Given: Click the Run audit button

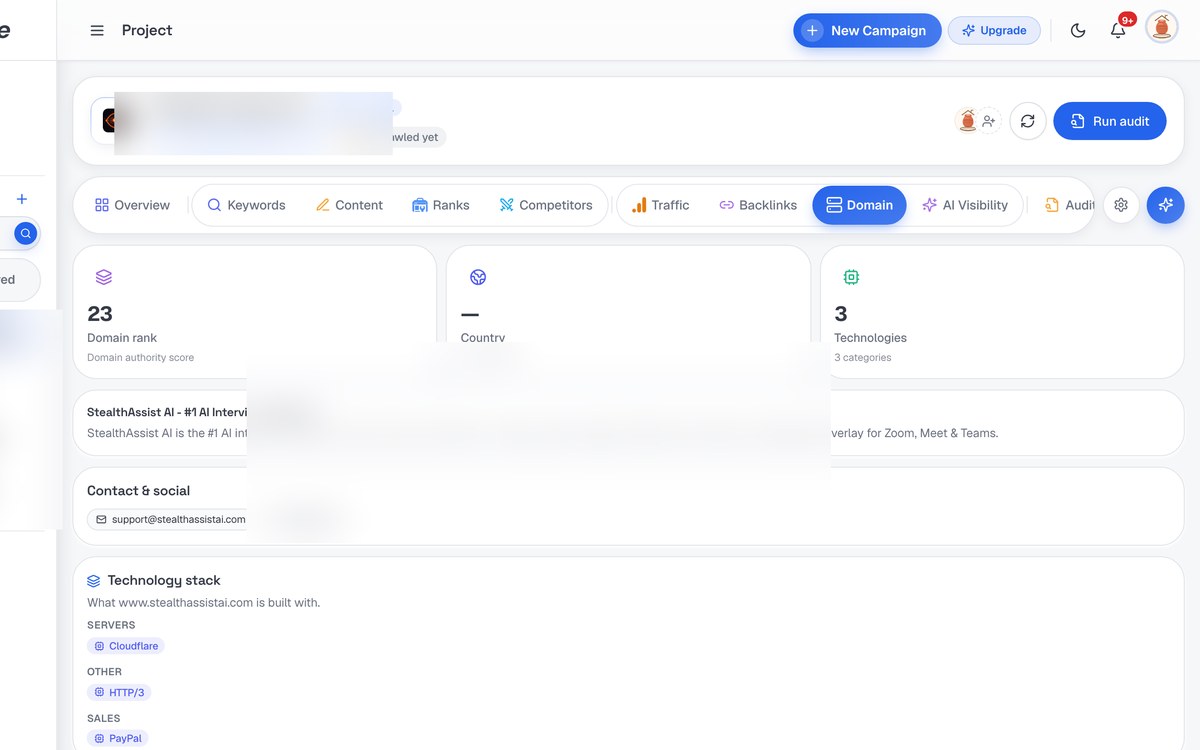Looking at the screenshot, I should (x=1110, y=121).
